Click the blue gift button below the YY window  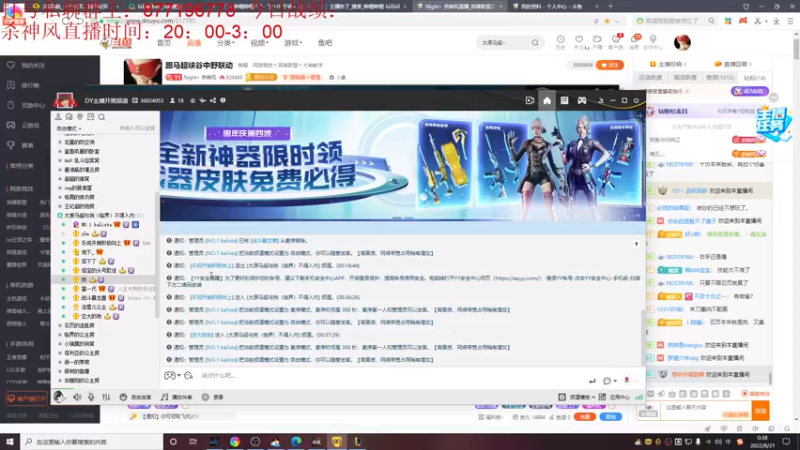611,417
